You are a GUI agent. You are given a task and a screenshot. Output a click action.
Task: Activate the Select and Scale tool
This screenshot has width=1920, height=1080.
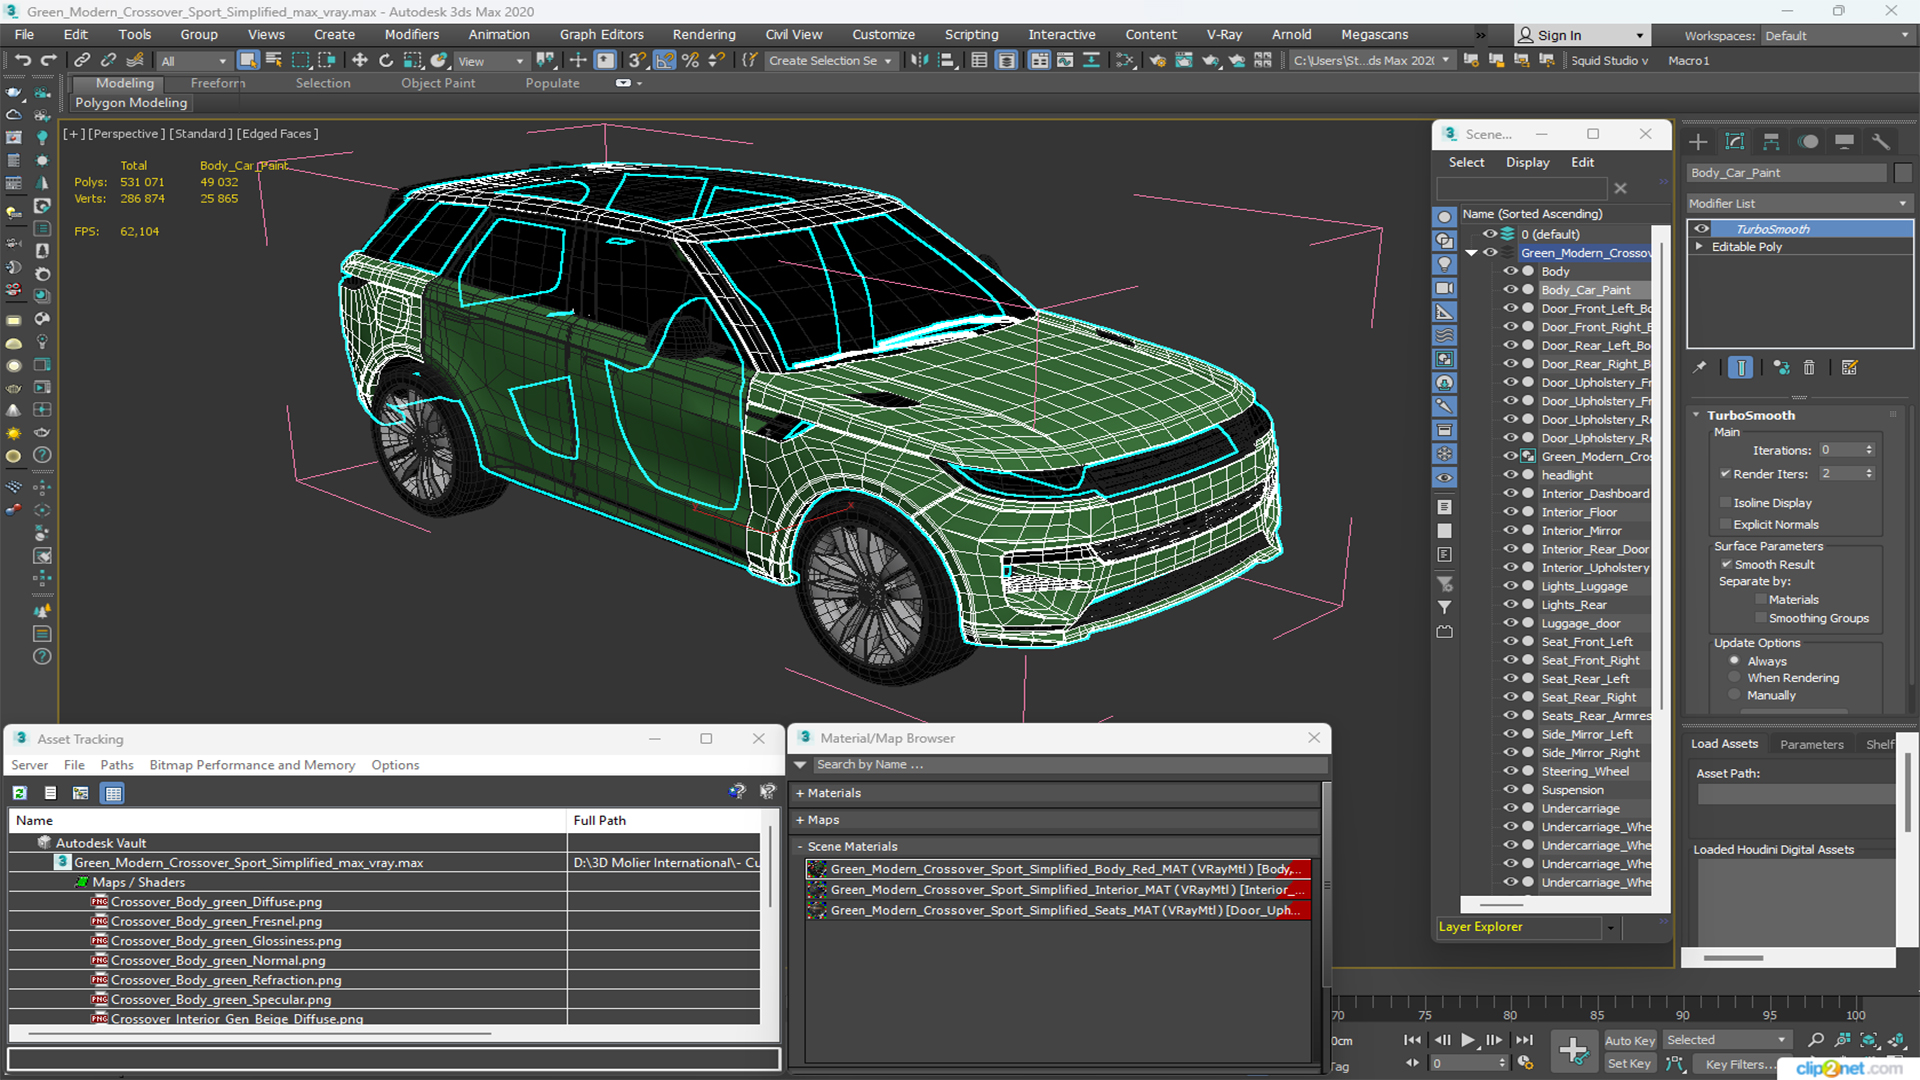pos(412,60)
